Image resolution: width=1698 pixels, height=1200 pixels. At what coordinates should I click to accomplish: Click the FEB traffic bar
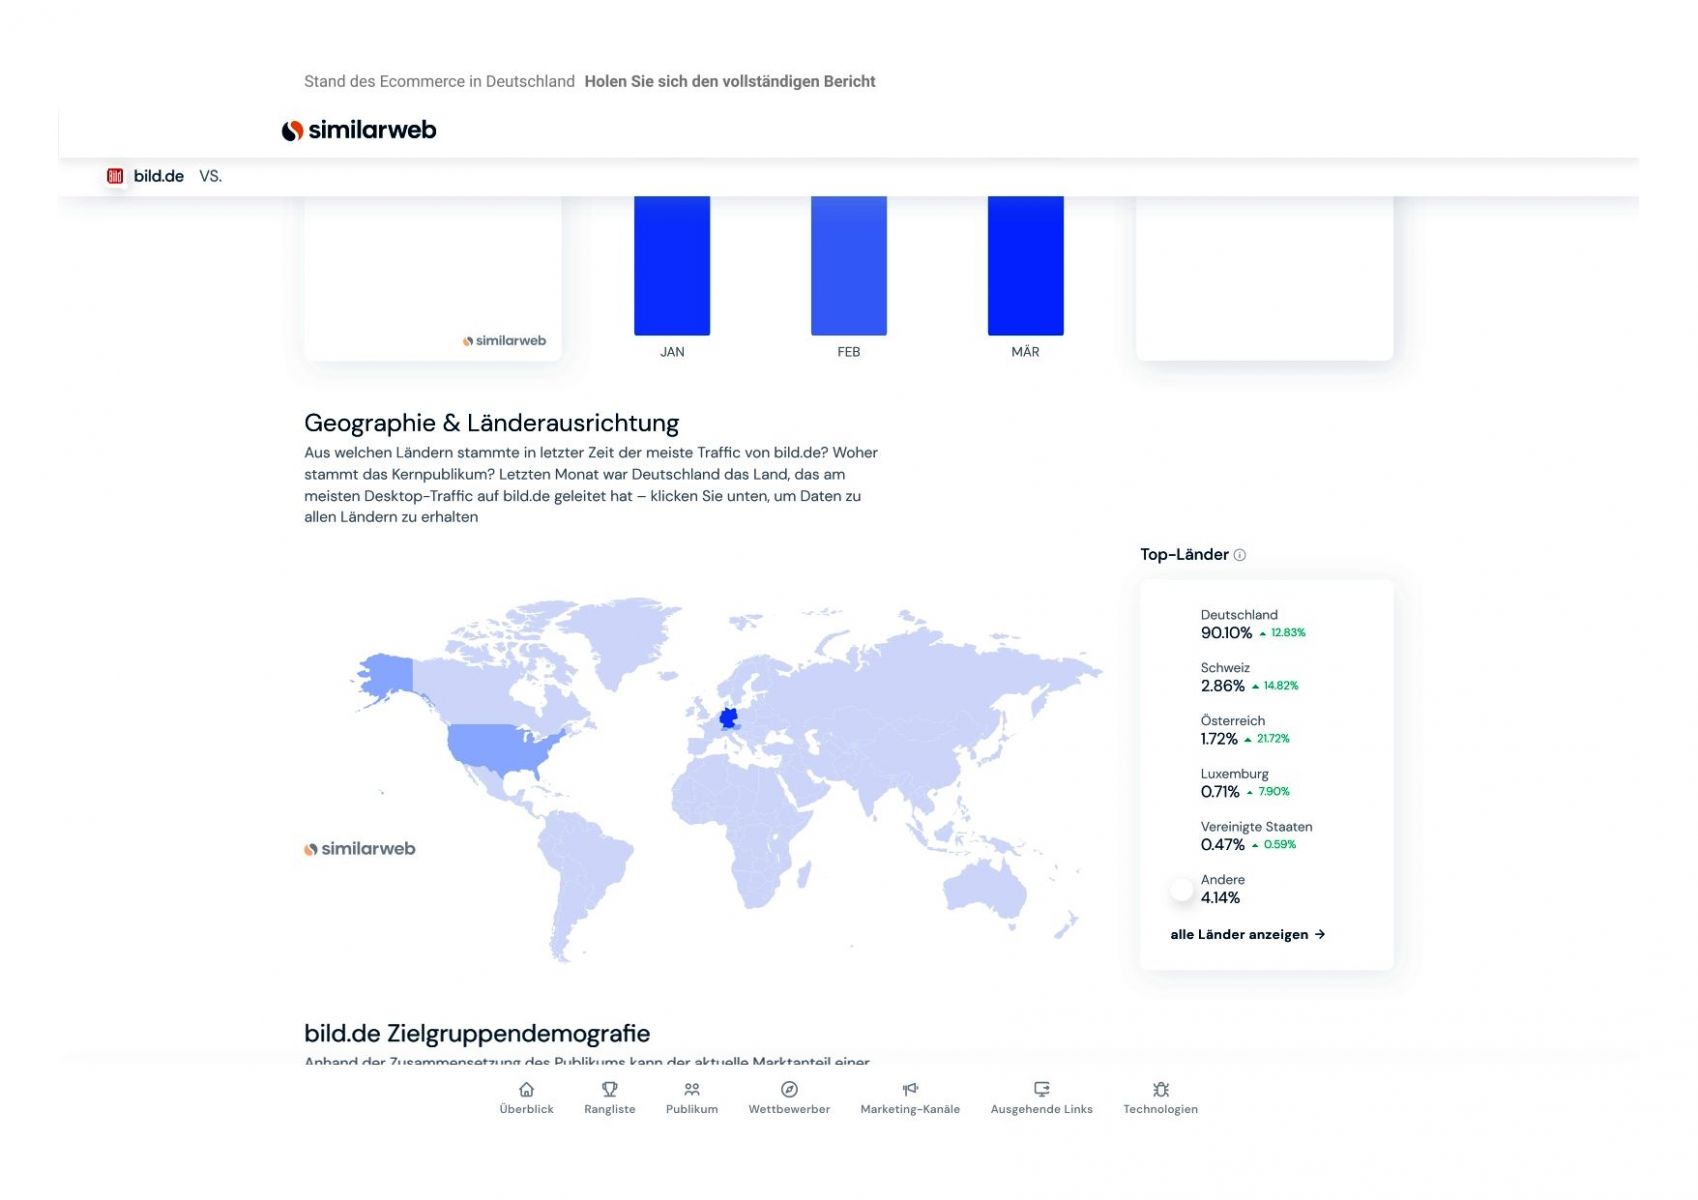pos(848,265)
